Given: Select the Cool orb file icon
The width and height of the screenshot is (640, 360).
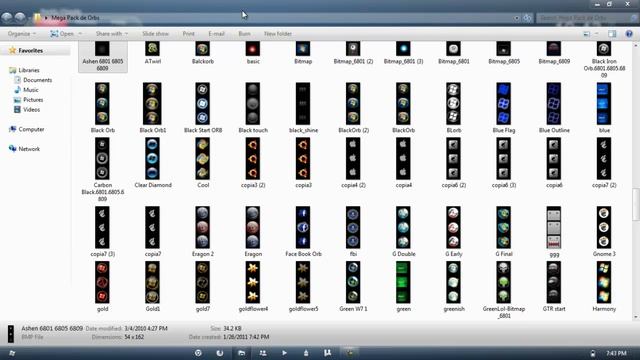Looking at the screenshot, I should (202, 158).
